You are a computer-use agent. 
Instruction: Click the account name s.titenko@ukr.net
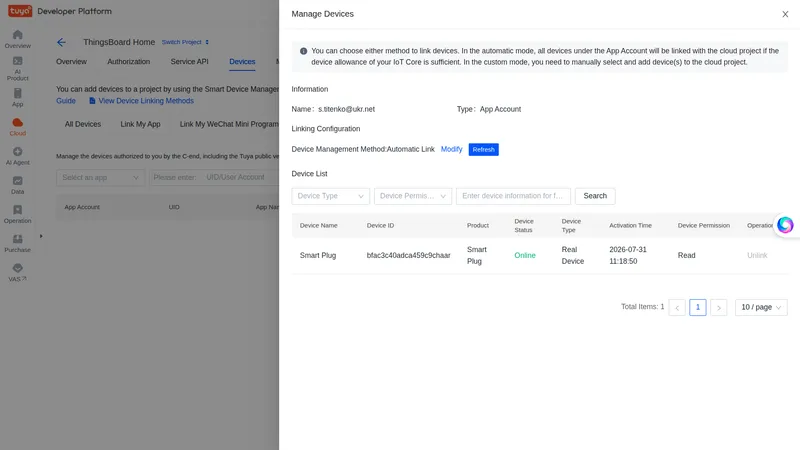[346, 109]
